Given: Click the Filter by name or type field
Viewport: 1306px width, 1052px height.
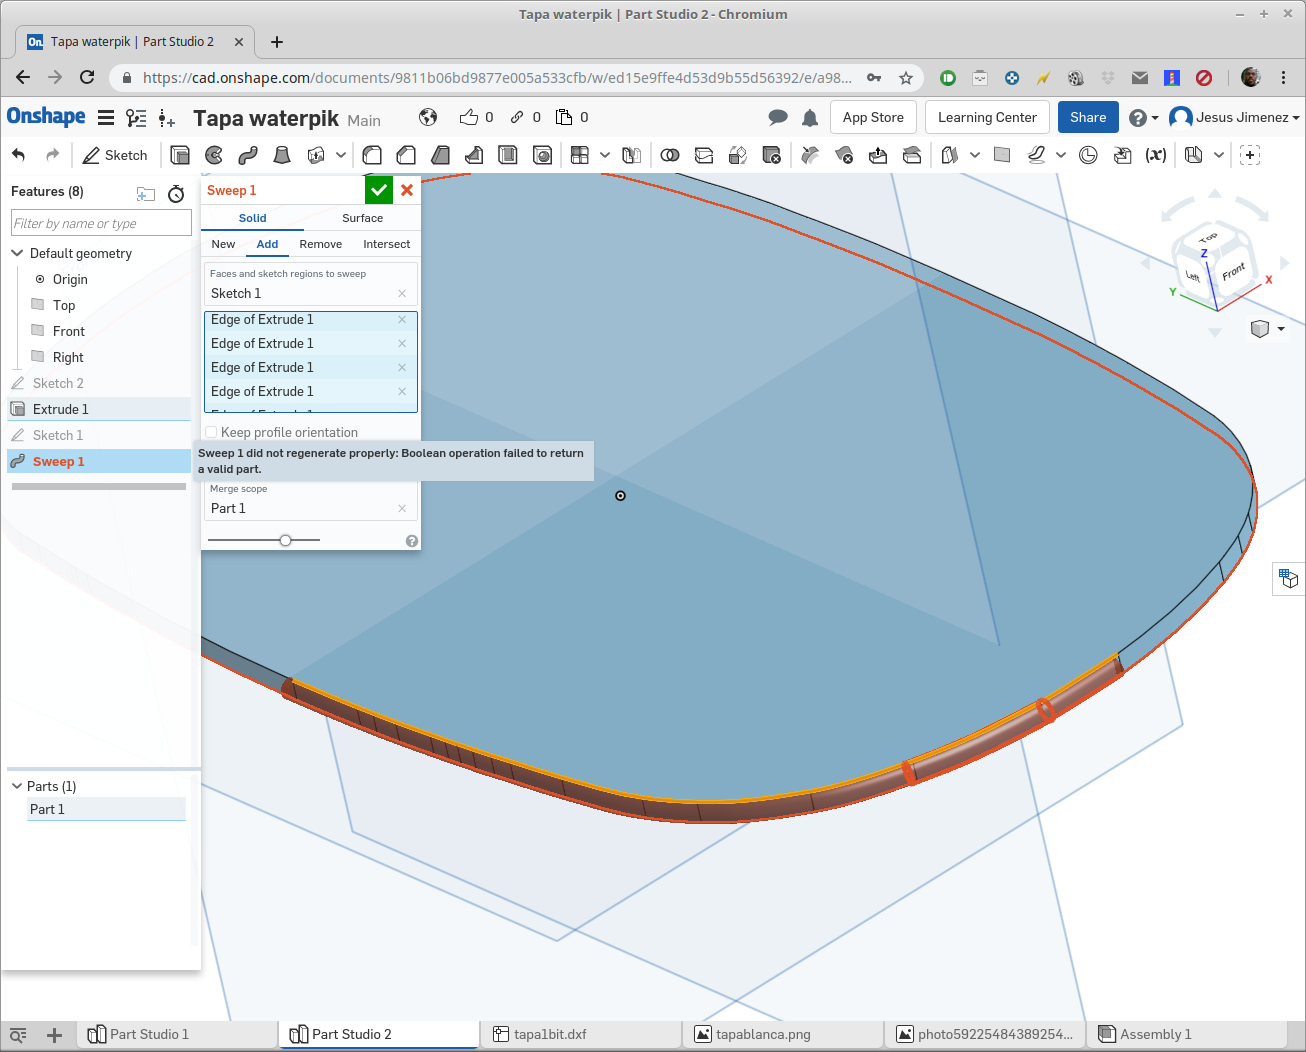Looking at the screenshot, I should tap(101, 223).
